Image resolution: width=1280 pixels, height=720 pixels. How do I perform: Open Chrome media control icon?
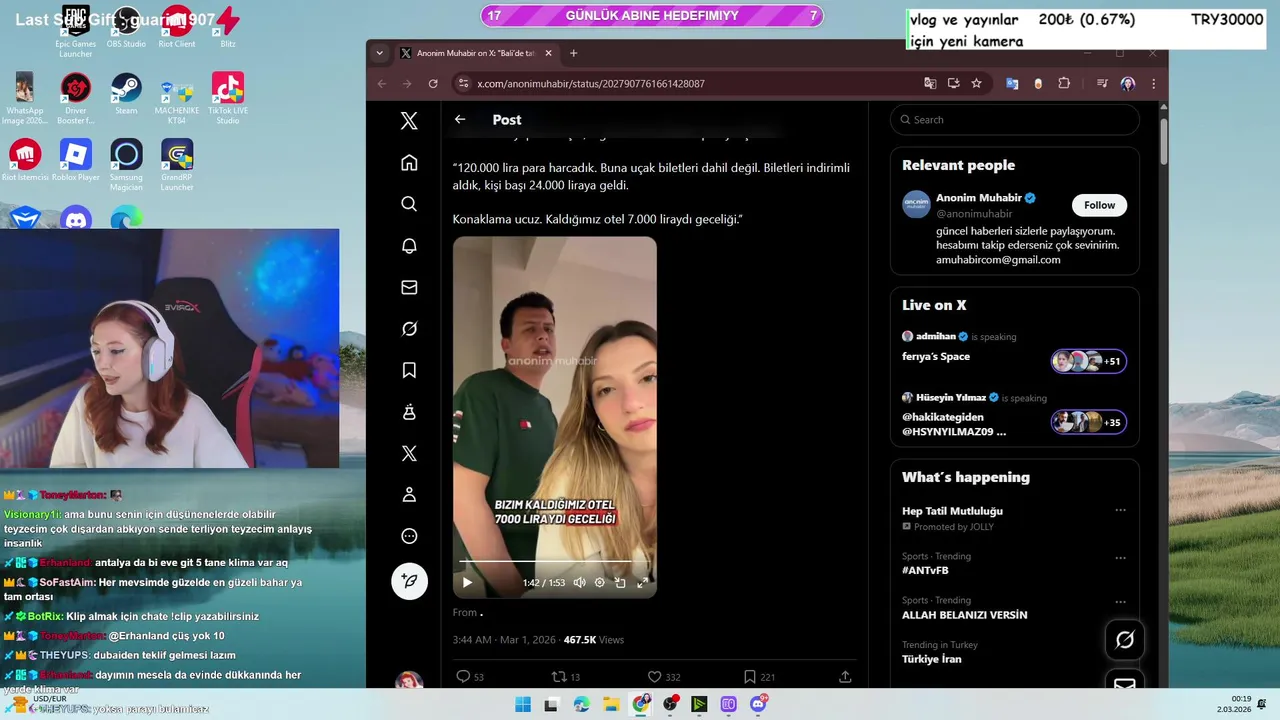[1102, 83]
